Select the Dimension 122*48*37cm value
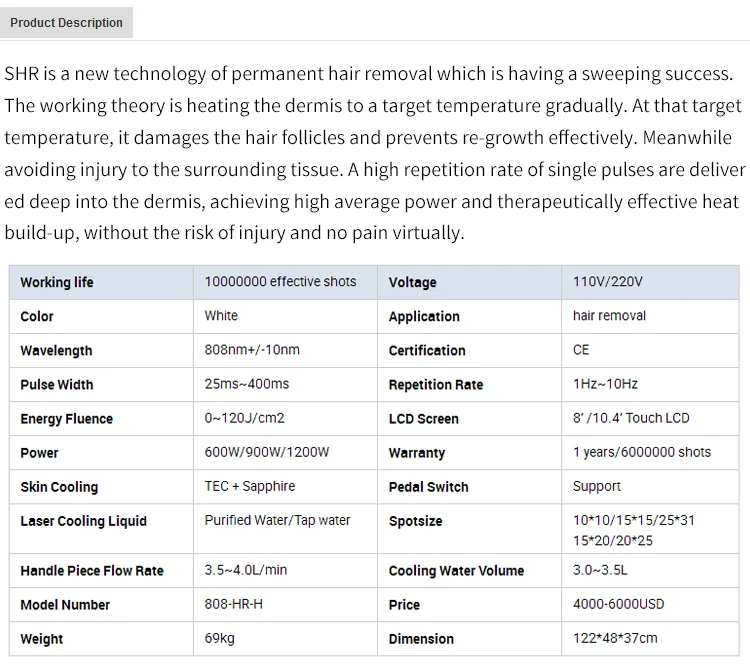The image size is (750, 670). coord(615,638)
